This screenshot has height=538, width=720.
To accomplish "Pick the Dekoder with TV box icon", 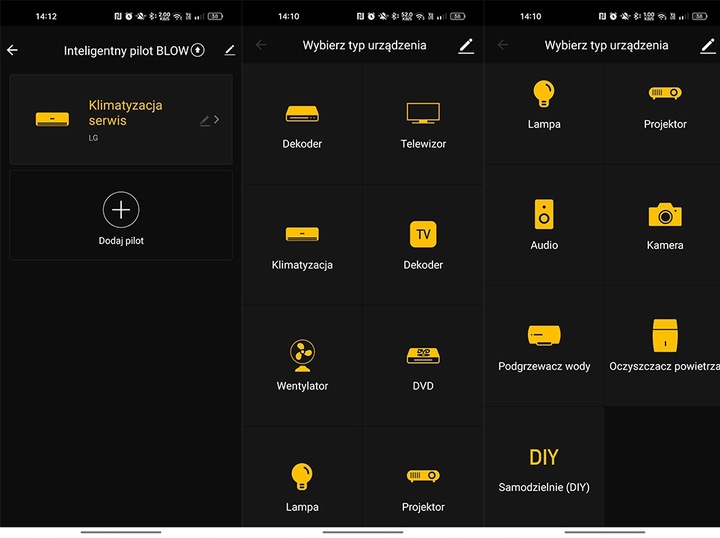I will (423, 244).
